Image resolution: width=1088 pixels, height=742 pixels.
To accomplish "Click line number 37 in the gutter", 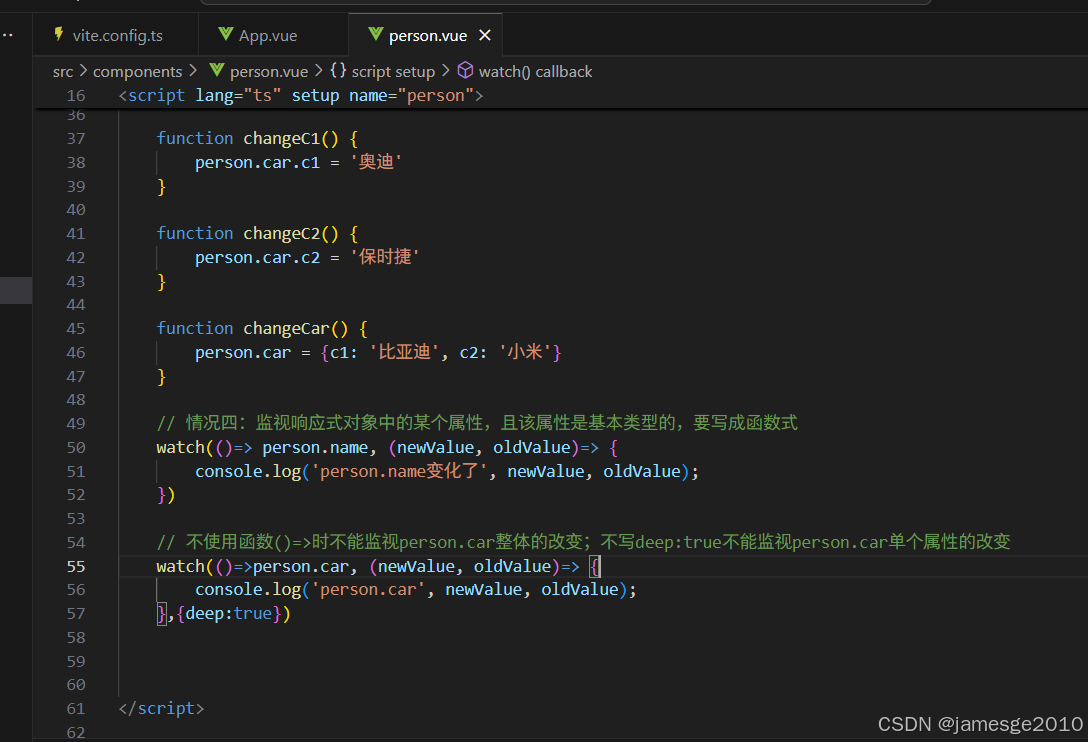I will [76, 139].
